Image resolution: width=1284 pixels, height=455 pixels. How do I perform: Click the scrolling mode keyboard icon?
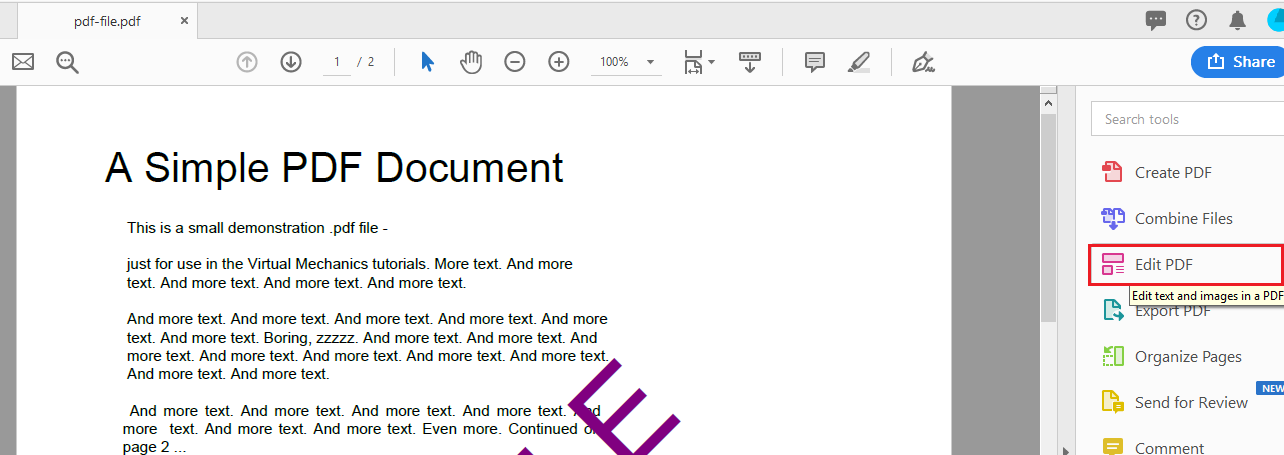750,62
